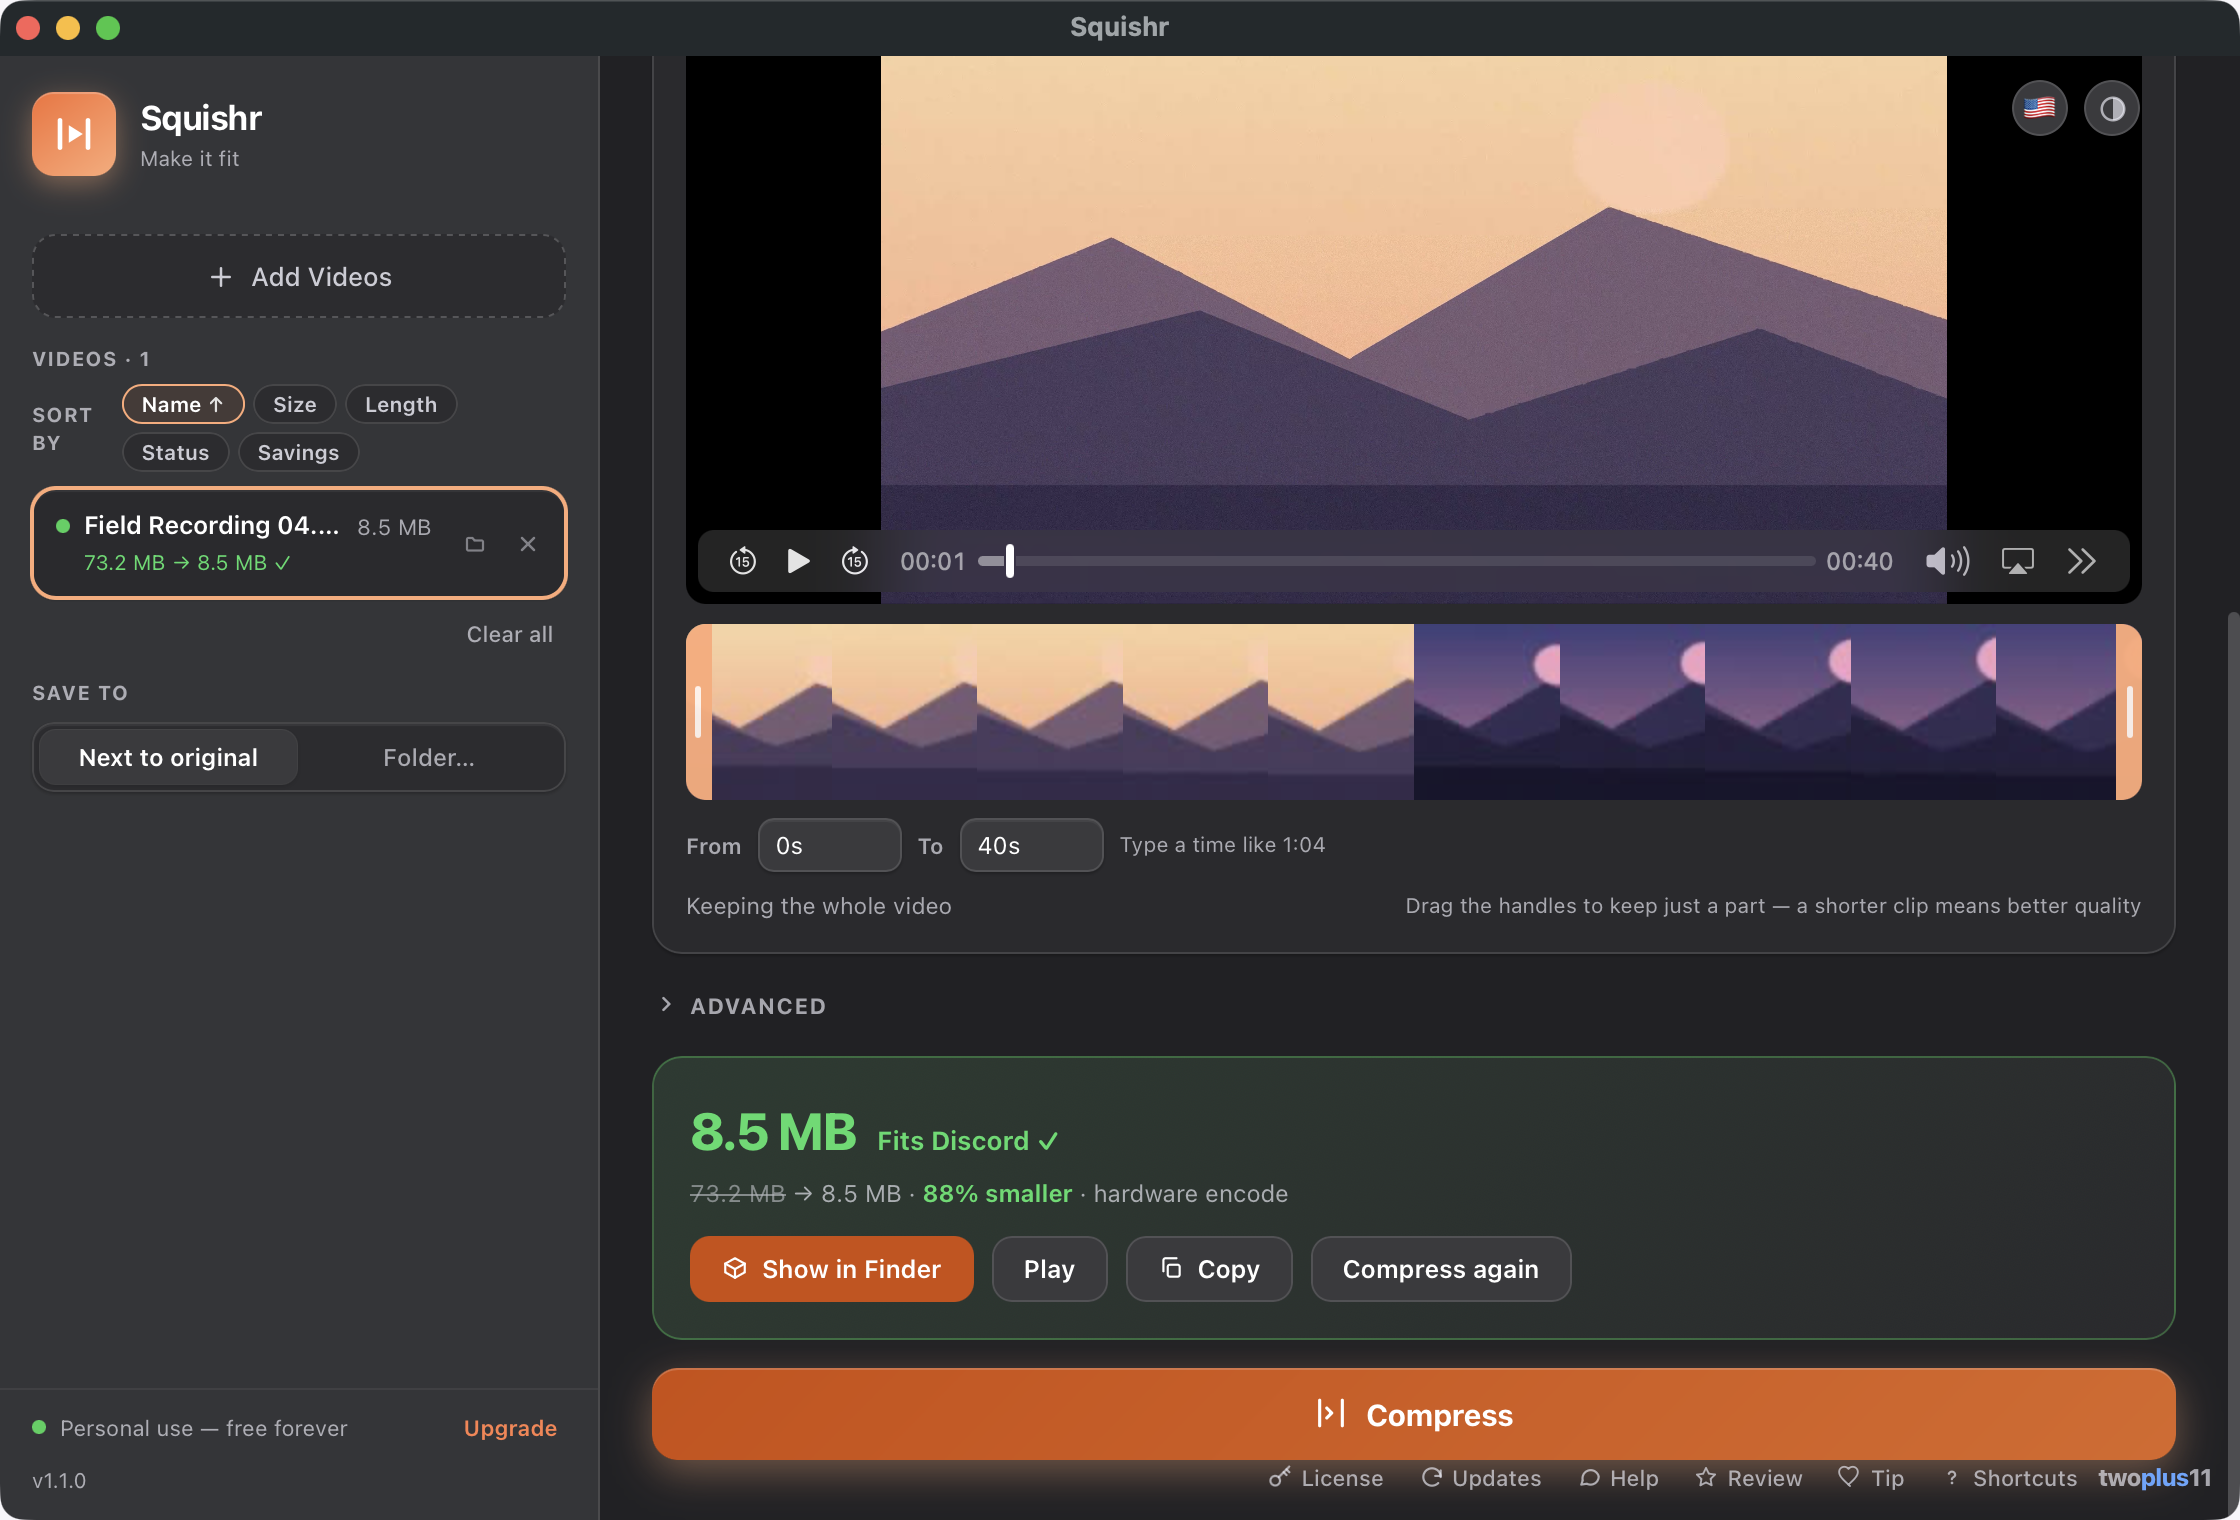Skip forward 15 seconds in preview

[x=855, y=561]
